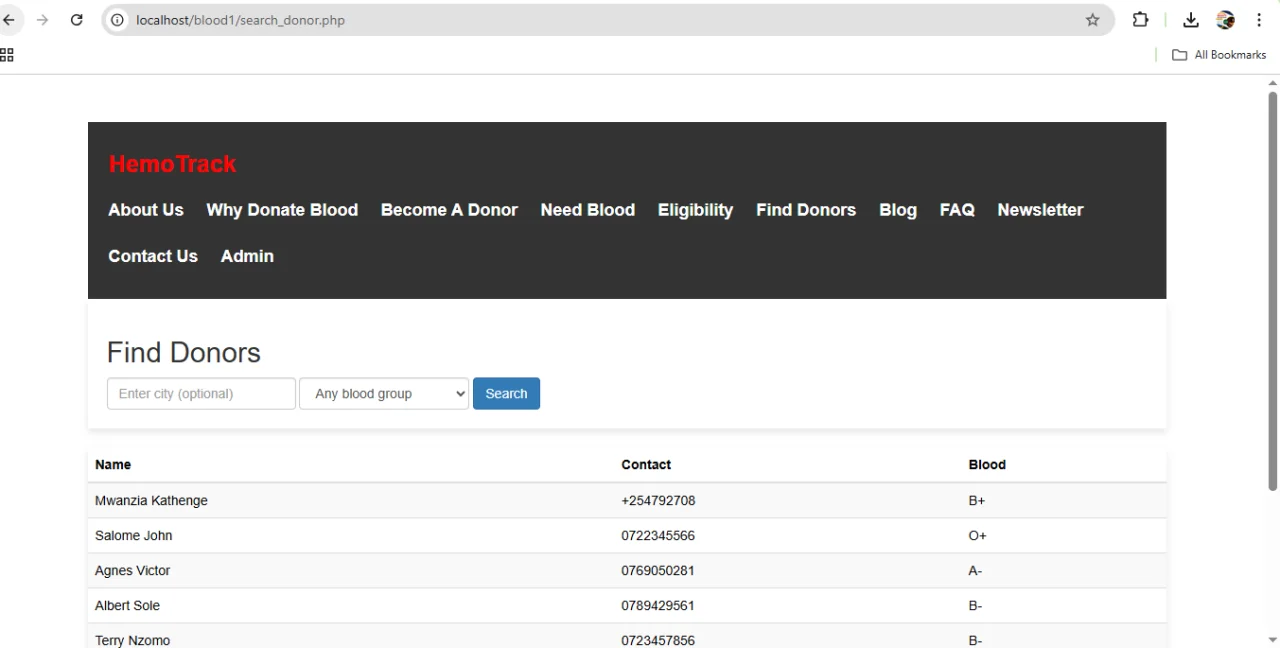
Task: Click the Find Donors page heading
Action: [x=184, y=352]
